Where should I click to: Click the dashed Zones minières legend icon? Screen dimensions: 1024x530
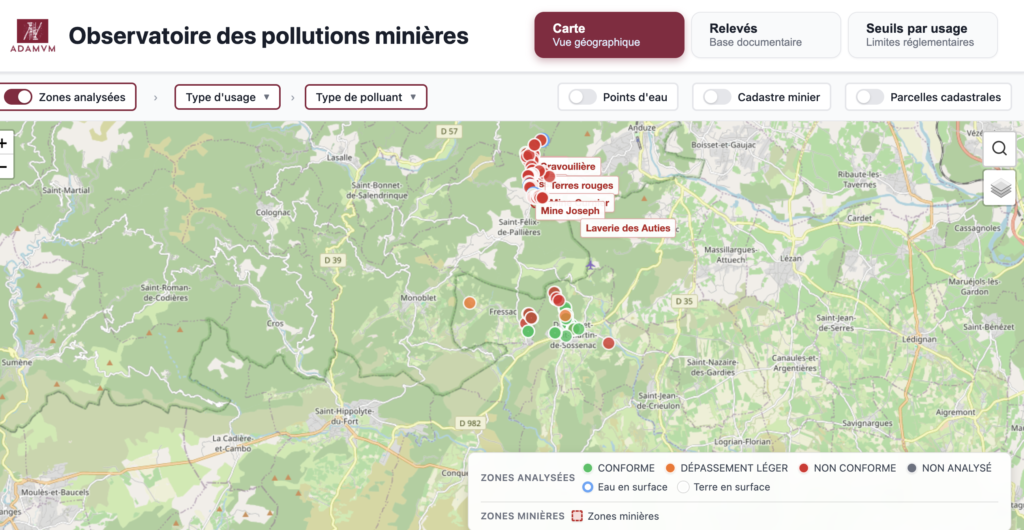pyautogui.click(x=576, y=516)
